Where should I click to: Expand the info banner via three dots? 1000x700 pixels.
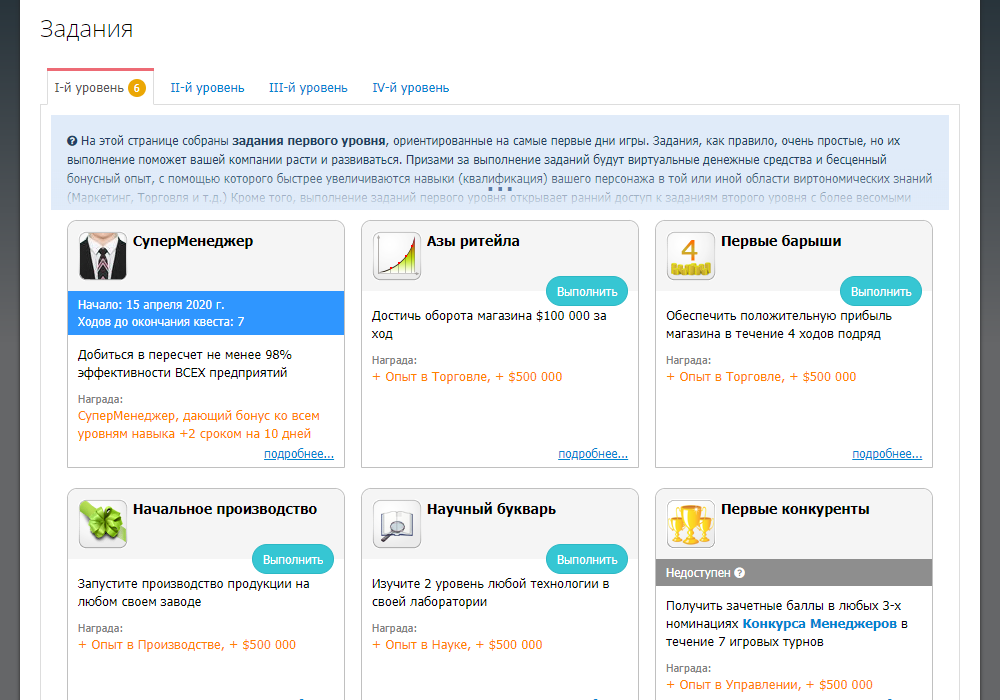(500, 189)
